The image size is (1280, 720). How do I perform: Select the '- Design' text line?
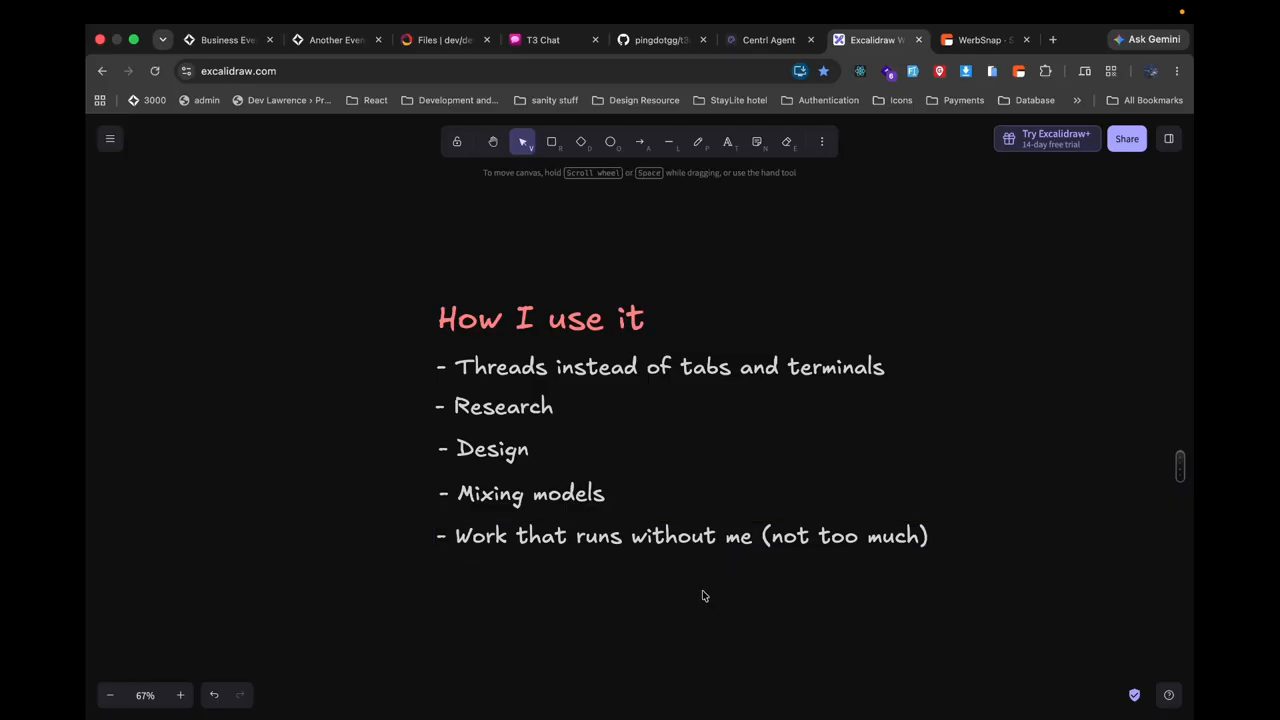(x=483, y=450)
